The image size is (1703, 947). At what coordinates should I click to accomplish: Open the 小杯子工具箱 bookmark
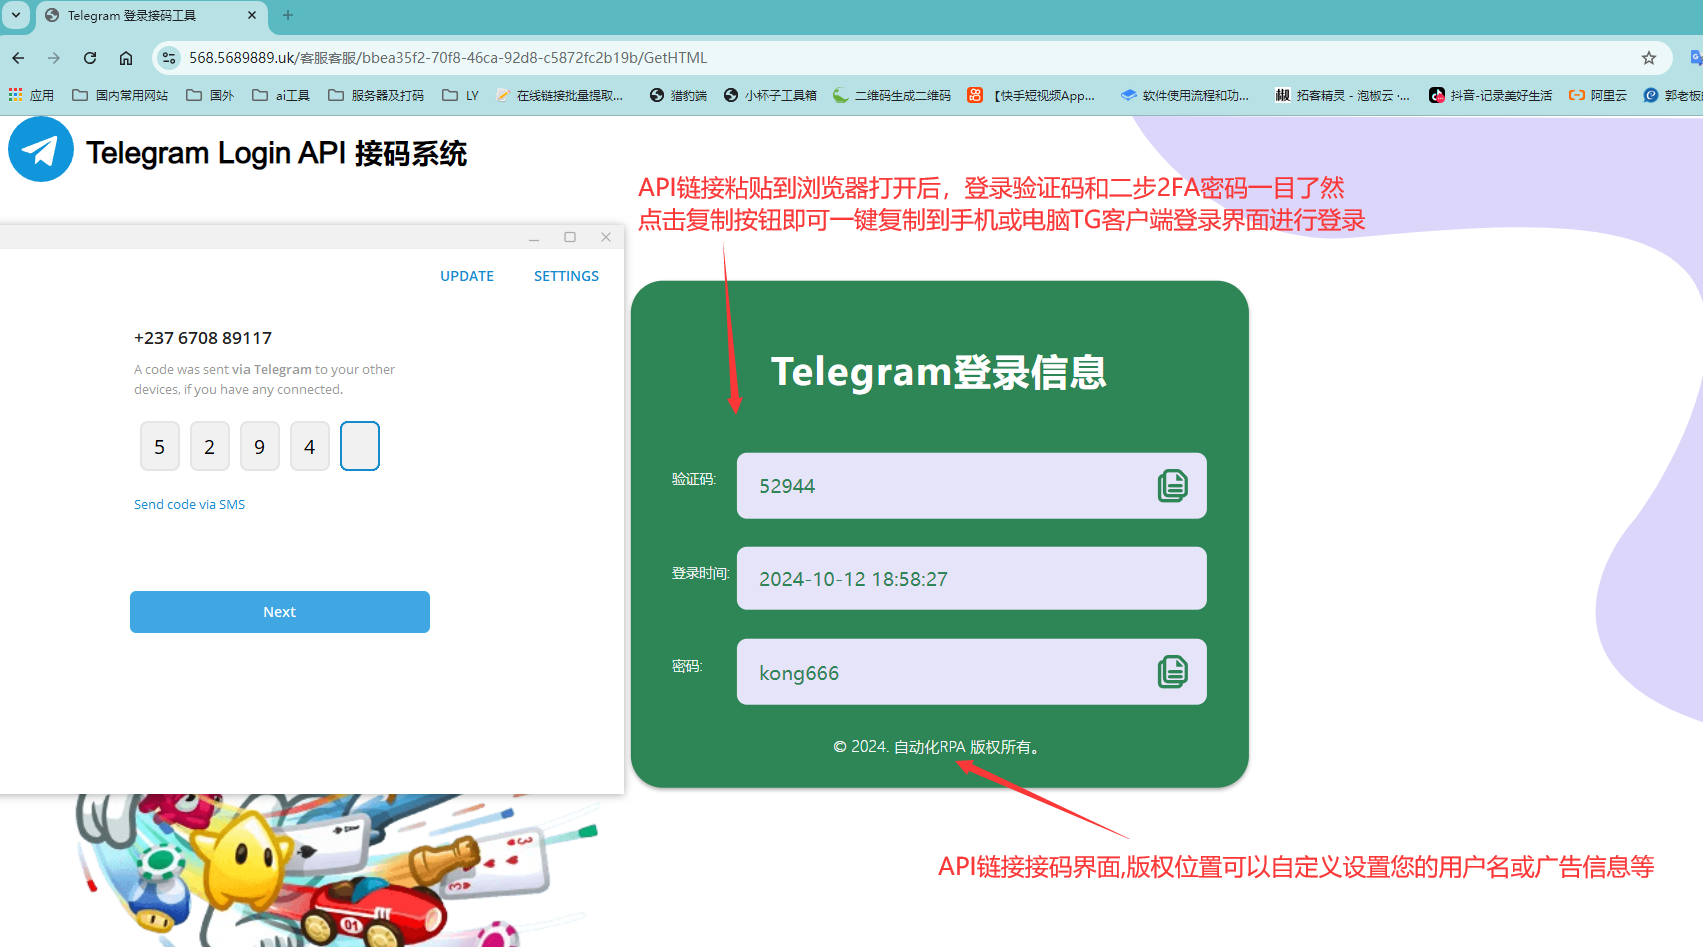click(x=770, y=95)
